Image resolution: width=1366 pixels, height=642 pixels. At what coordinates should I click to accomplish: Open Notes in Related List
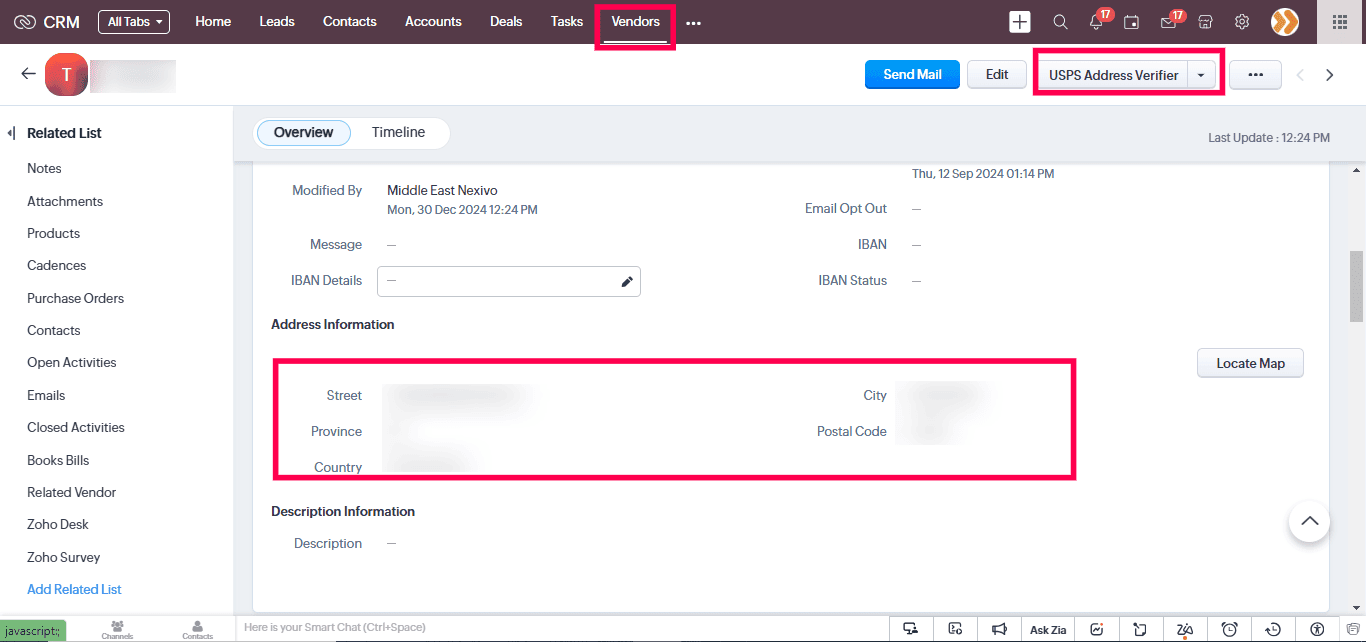click(x=44, y=168)
